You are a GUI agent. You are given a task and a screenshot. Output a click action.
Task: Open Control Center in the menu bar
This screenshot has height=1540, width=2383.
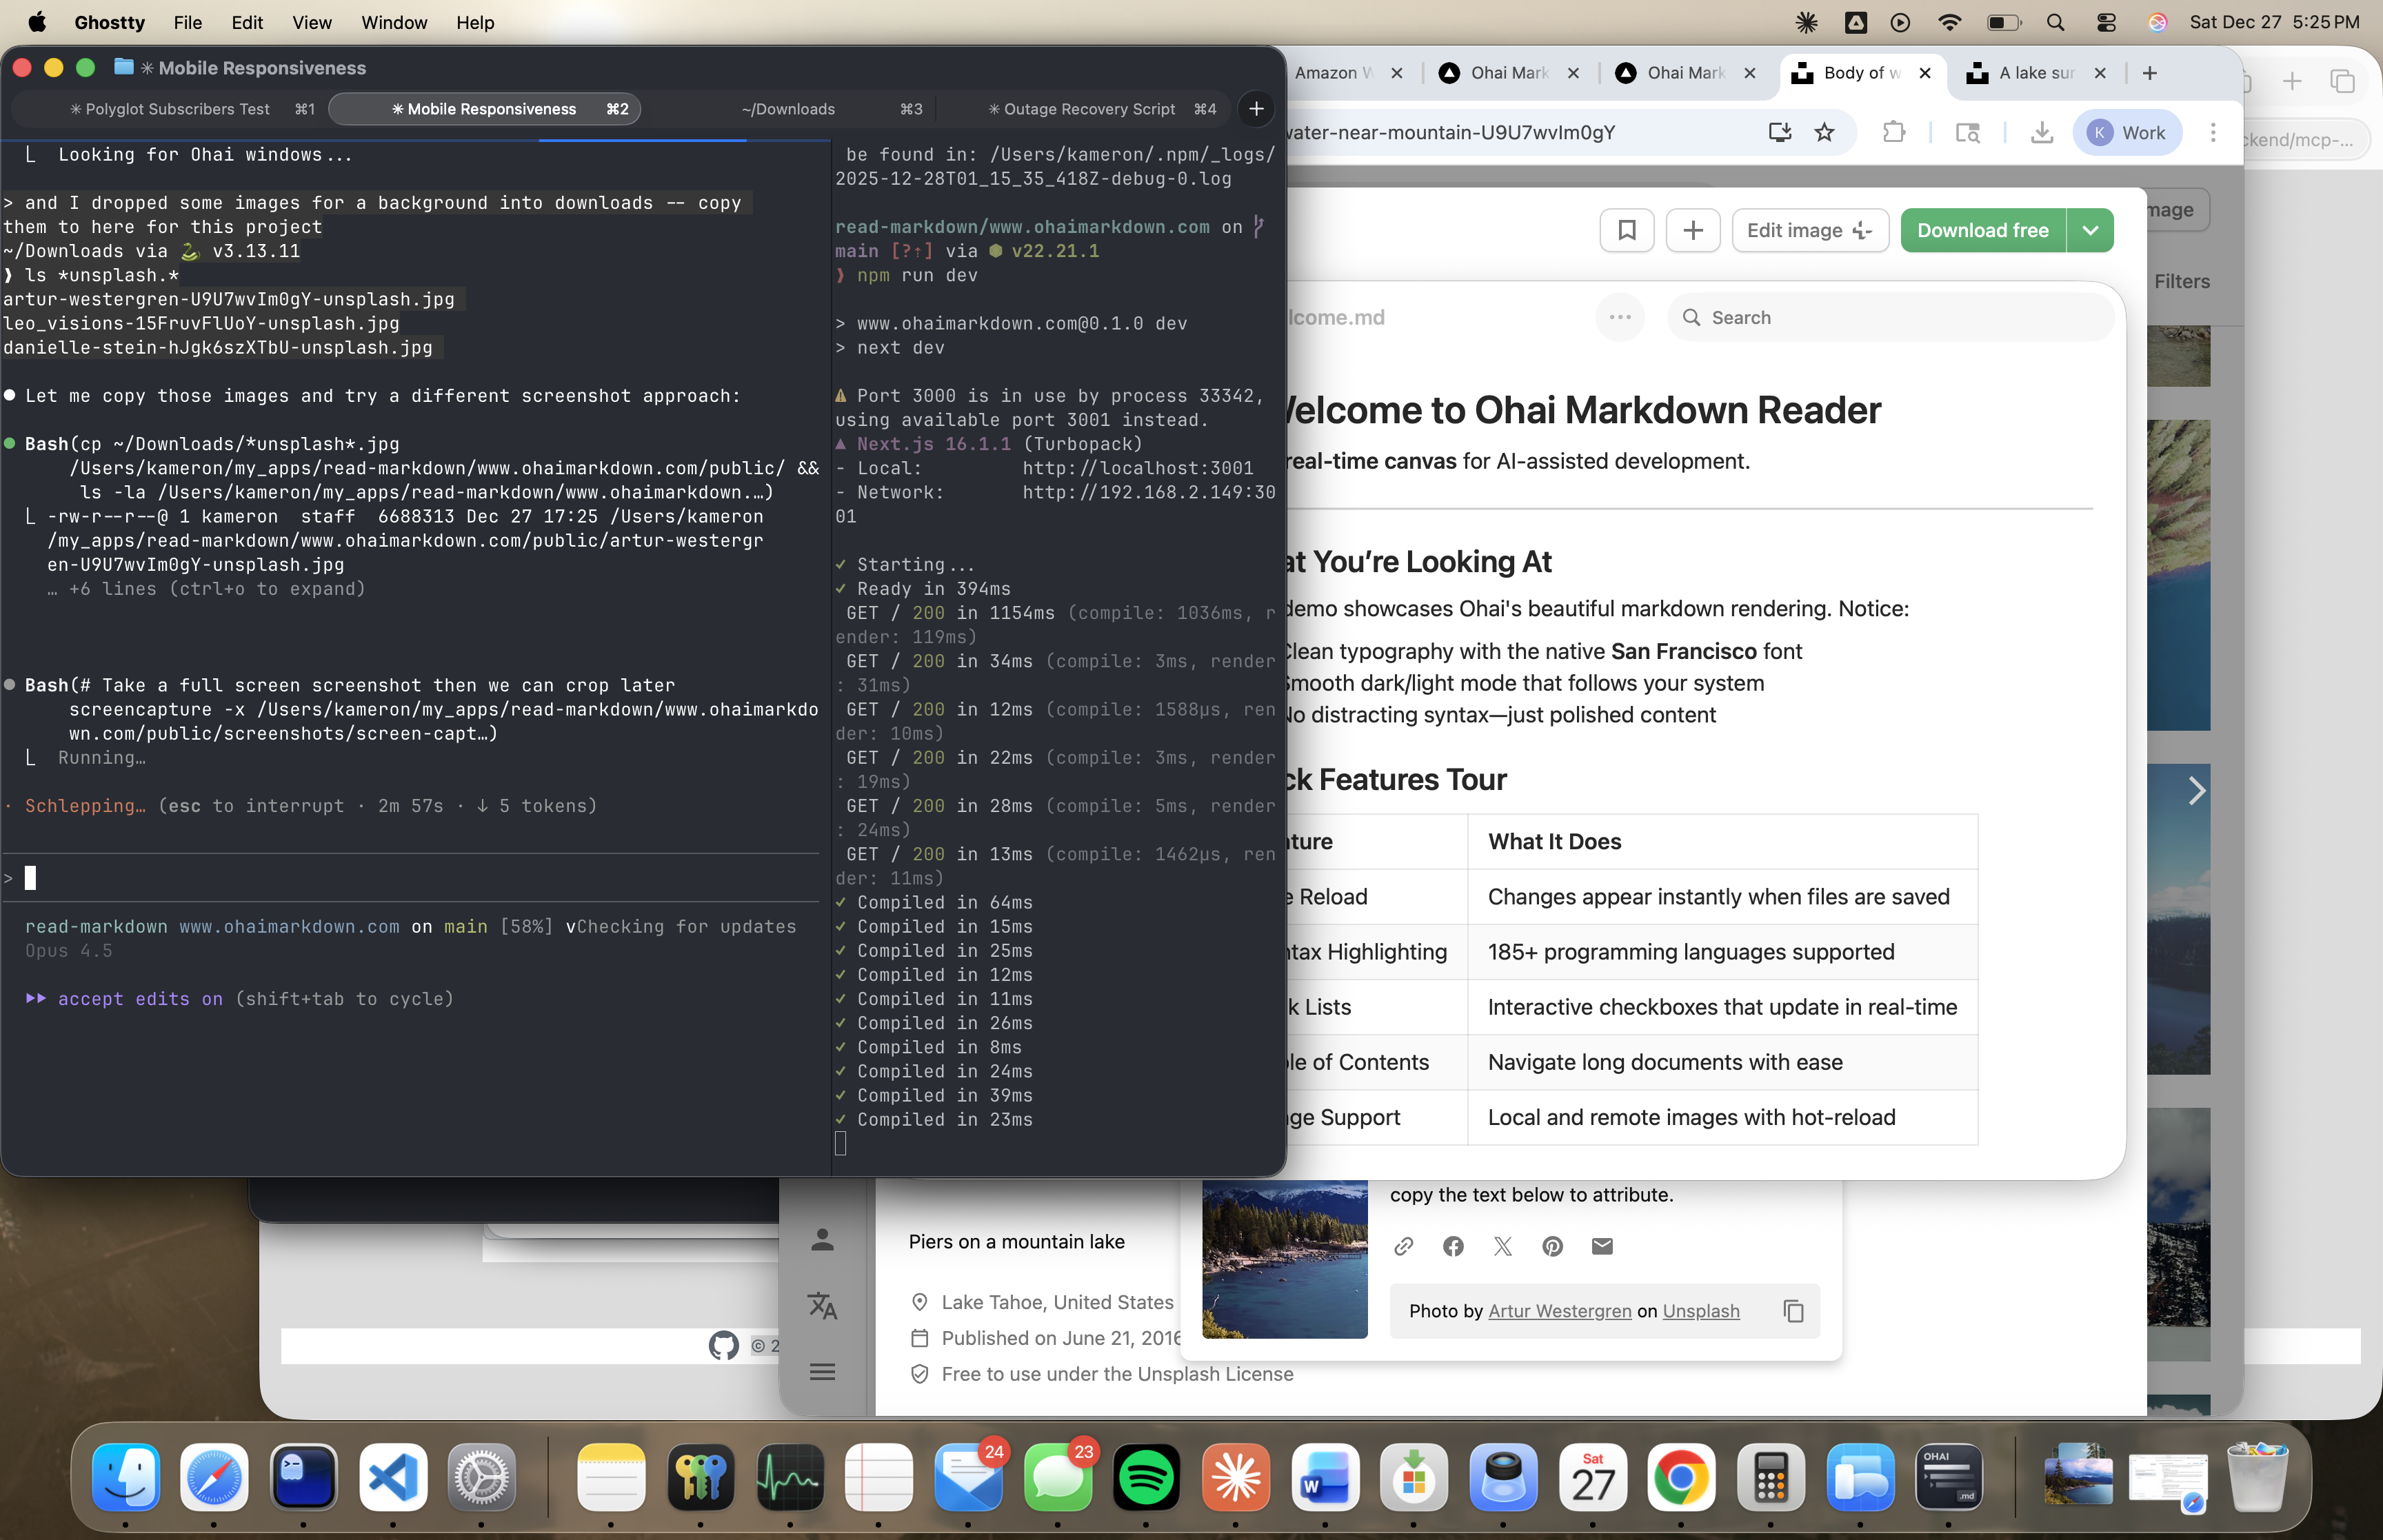(x=2106, y=22)
